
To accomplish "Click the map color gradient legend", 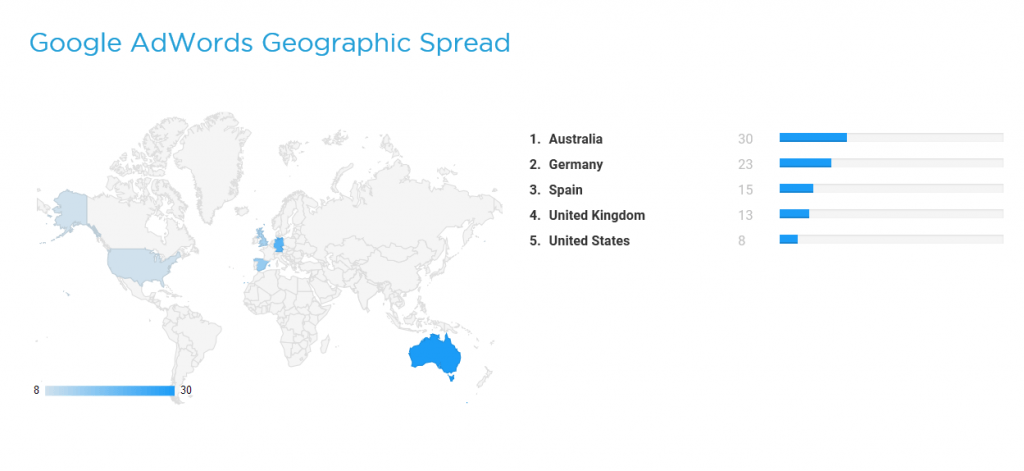I will 110,391.
